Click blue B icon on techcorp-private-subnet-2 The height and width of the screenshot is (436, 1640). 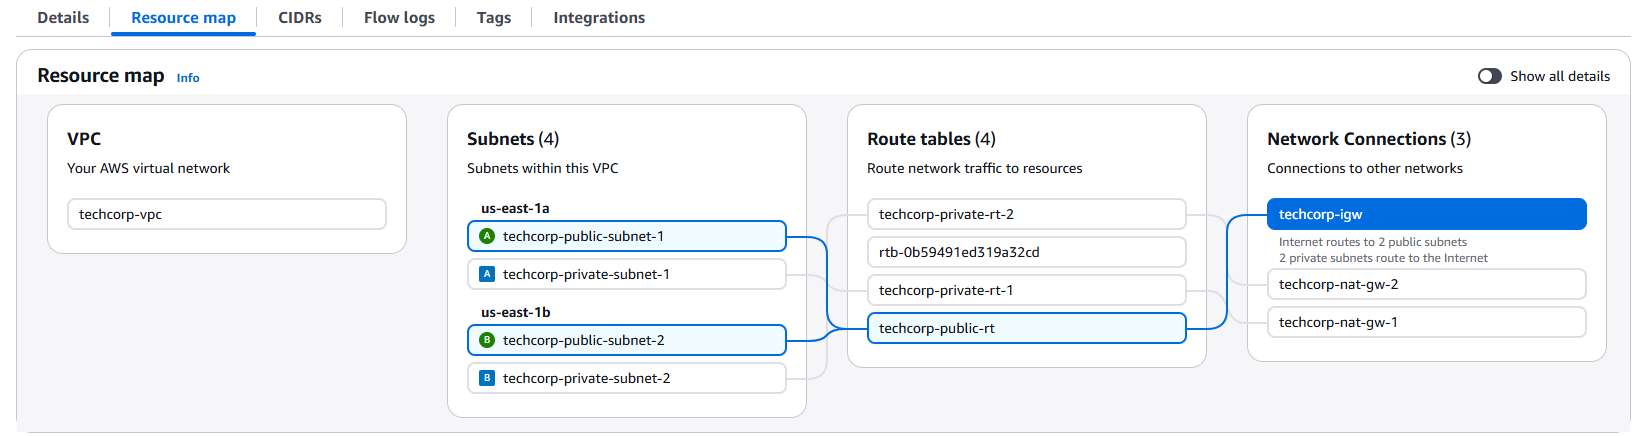point(487,378)
